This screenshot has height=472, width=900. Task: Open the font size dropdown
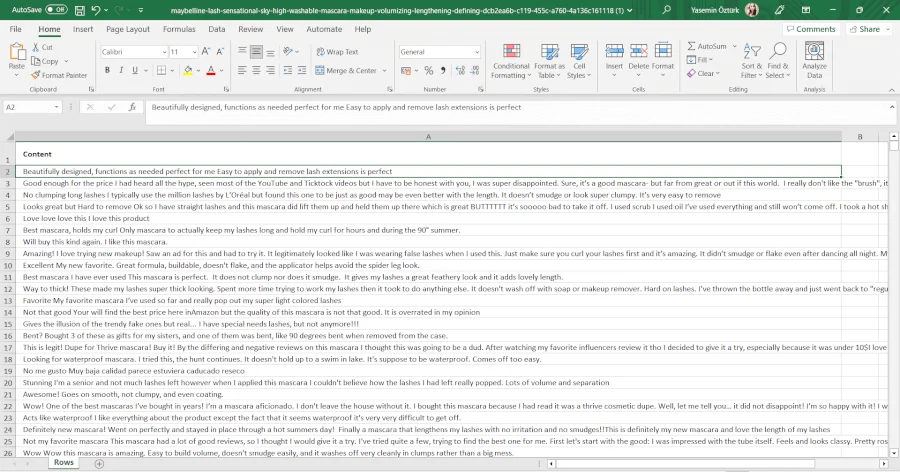(x=194, y=52)
